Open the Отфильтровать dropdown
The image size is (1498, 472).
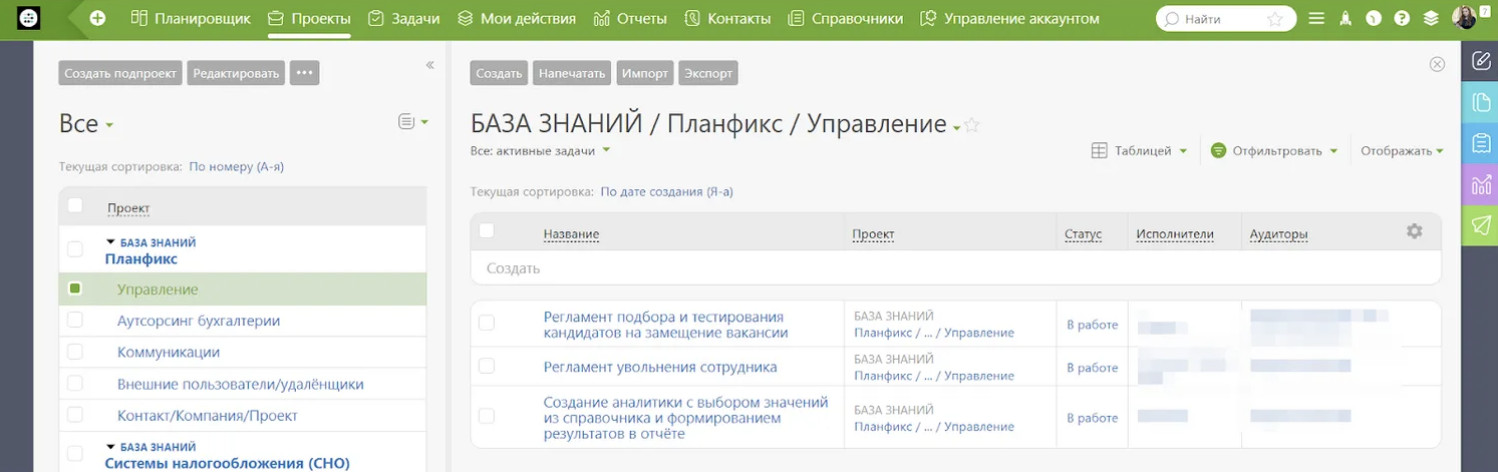(x=1285, y=151)
